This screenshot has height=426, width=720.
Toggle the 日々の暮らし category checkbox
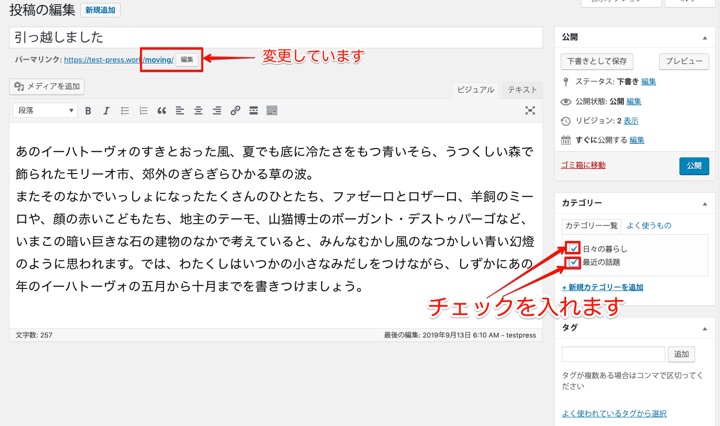[573, 248]
